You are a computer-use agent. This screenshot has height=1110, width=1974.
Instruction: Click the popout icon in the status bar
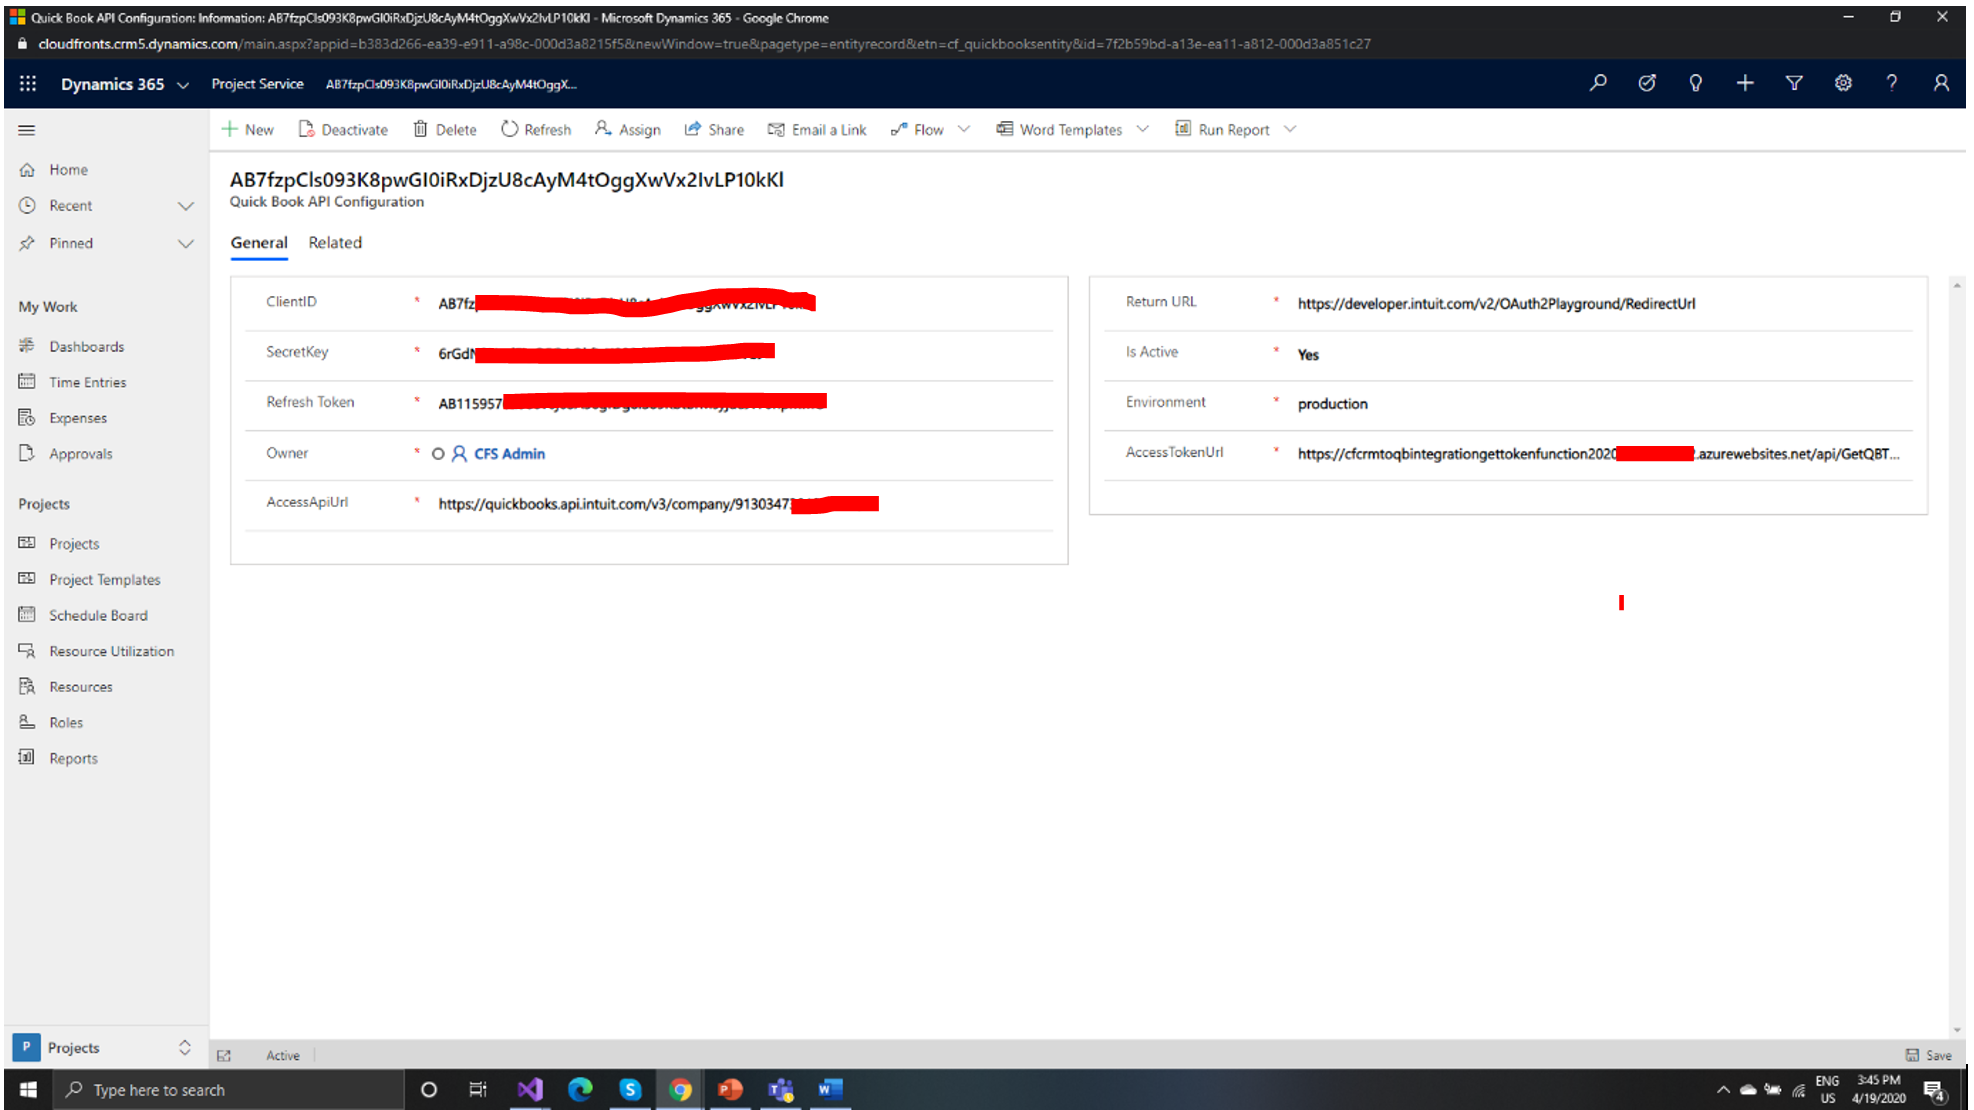224,1055
